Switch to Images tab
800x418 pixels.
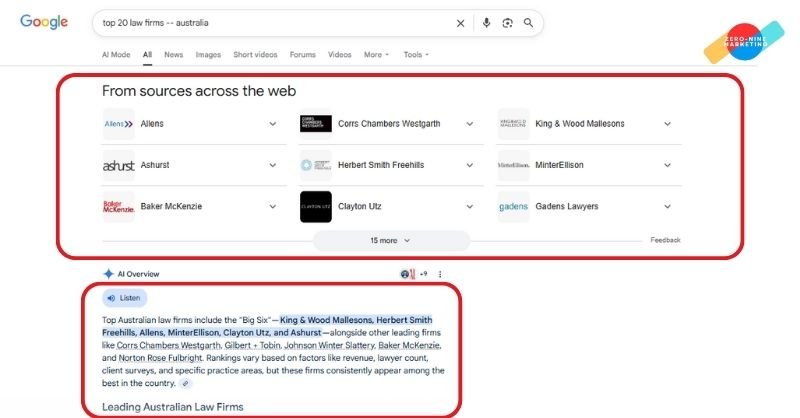tap(208, 55)
